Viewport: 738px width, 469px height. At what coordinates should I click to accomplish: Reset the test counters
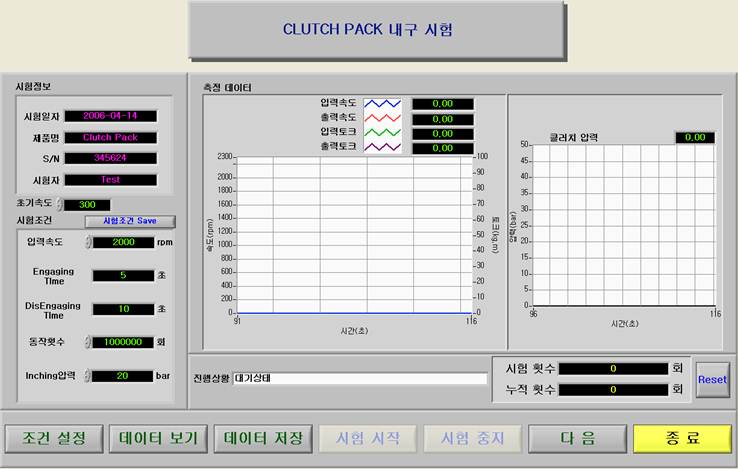coord(712,380)
